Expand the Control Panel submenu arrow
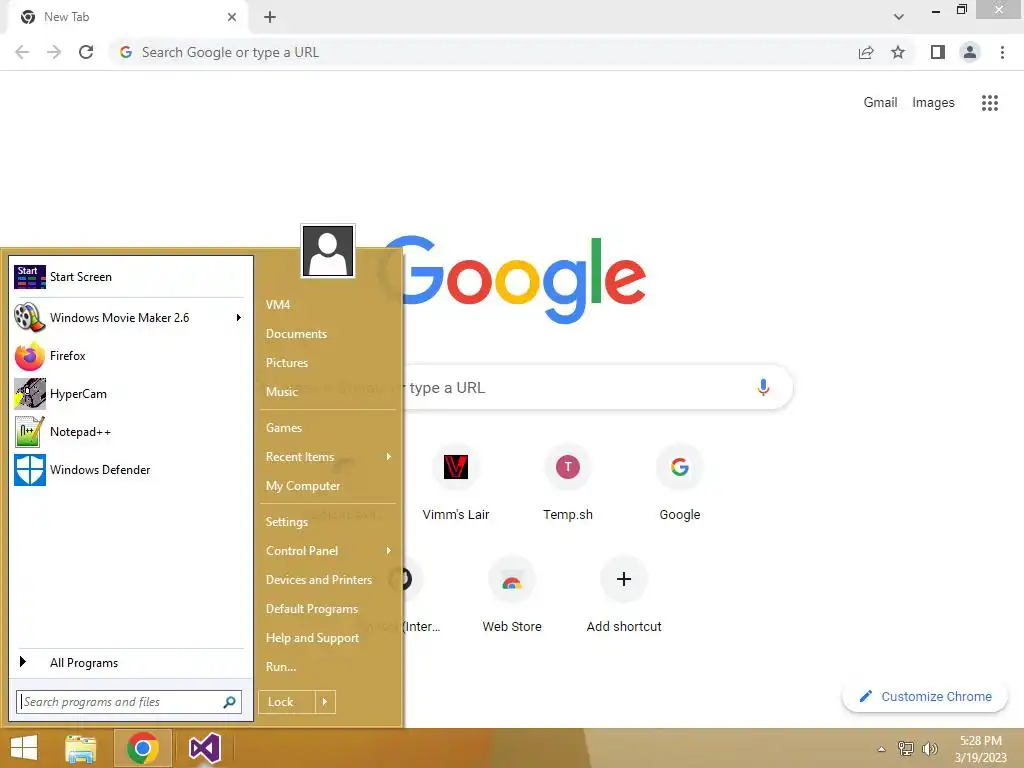Viewport: 1024px width, 768px height. point(389,551)
